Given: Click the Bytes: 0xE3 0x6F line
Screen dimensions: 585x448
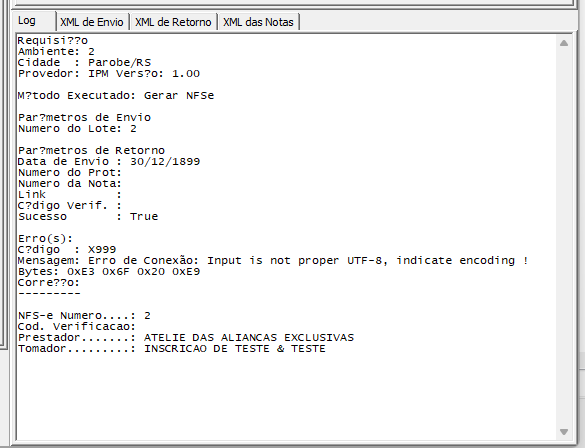Looking at the screenshot, I should (x=109, y=272).
